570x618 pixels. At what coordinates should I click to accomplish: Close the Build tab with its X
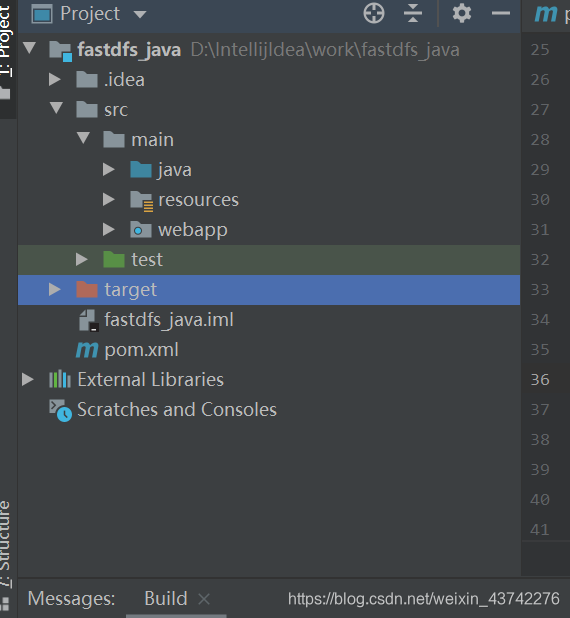[x=204, y=599]
